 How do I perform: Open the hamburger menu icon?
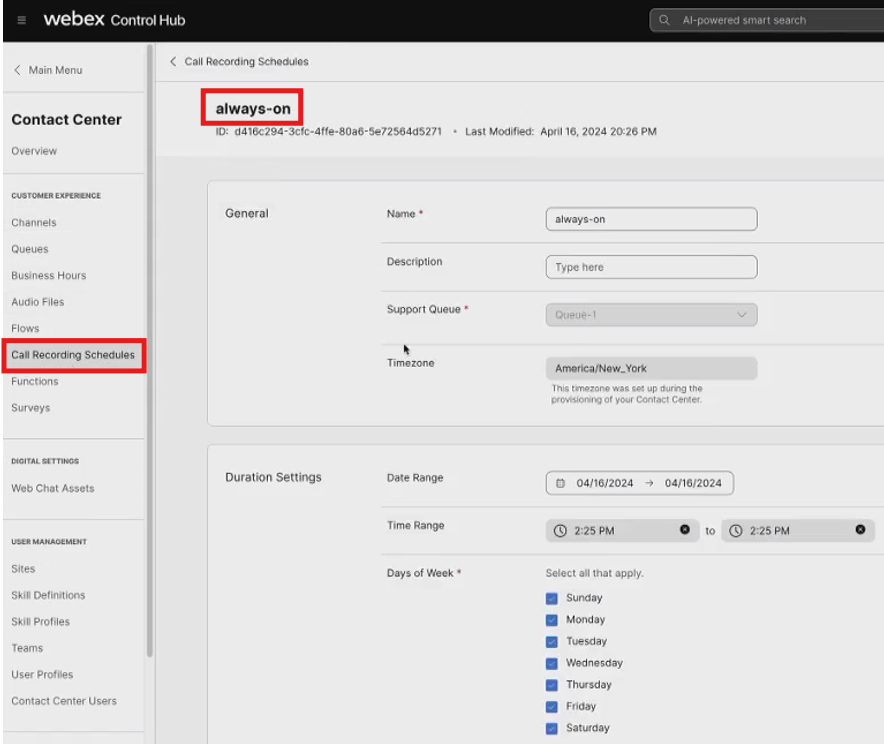coord(22,20)
